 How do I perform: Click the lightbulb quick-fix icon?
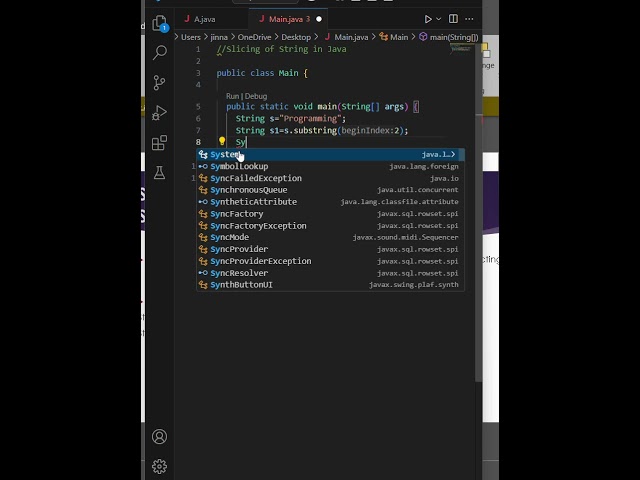coord(222,141)
